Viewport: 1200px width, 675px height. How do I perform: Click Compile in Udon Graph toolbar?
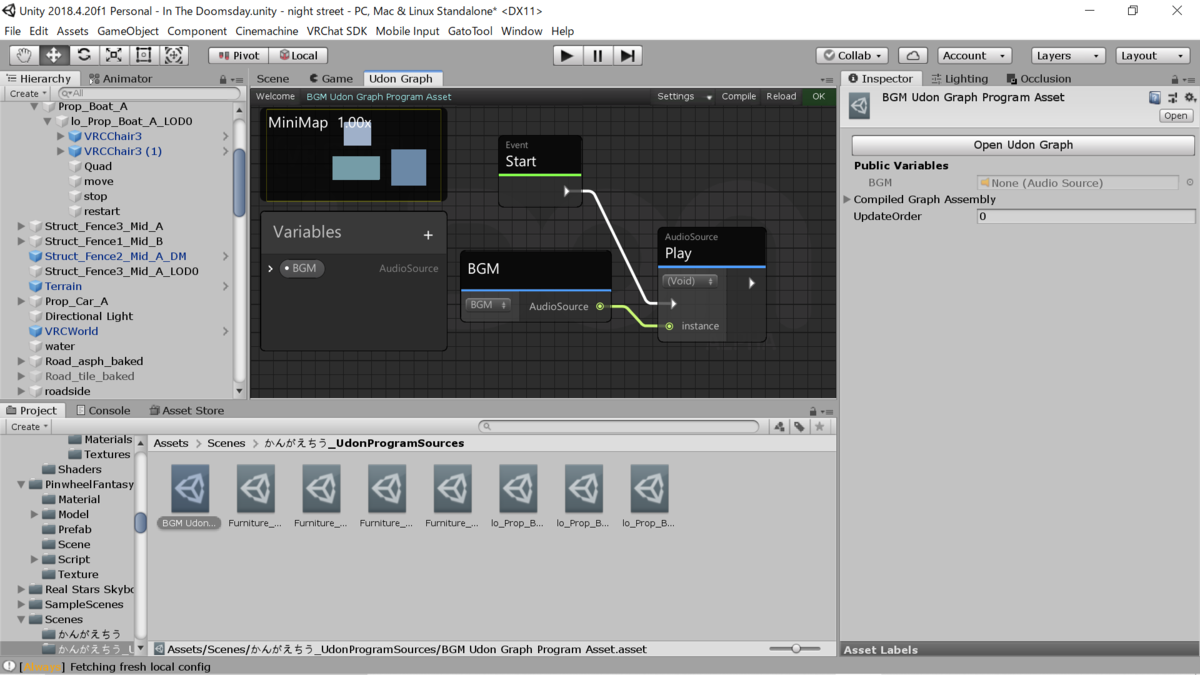[739, 97]
